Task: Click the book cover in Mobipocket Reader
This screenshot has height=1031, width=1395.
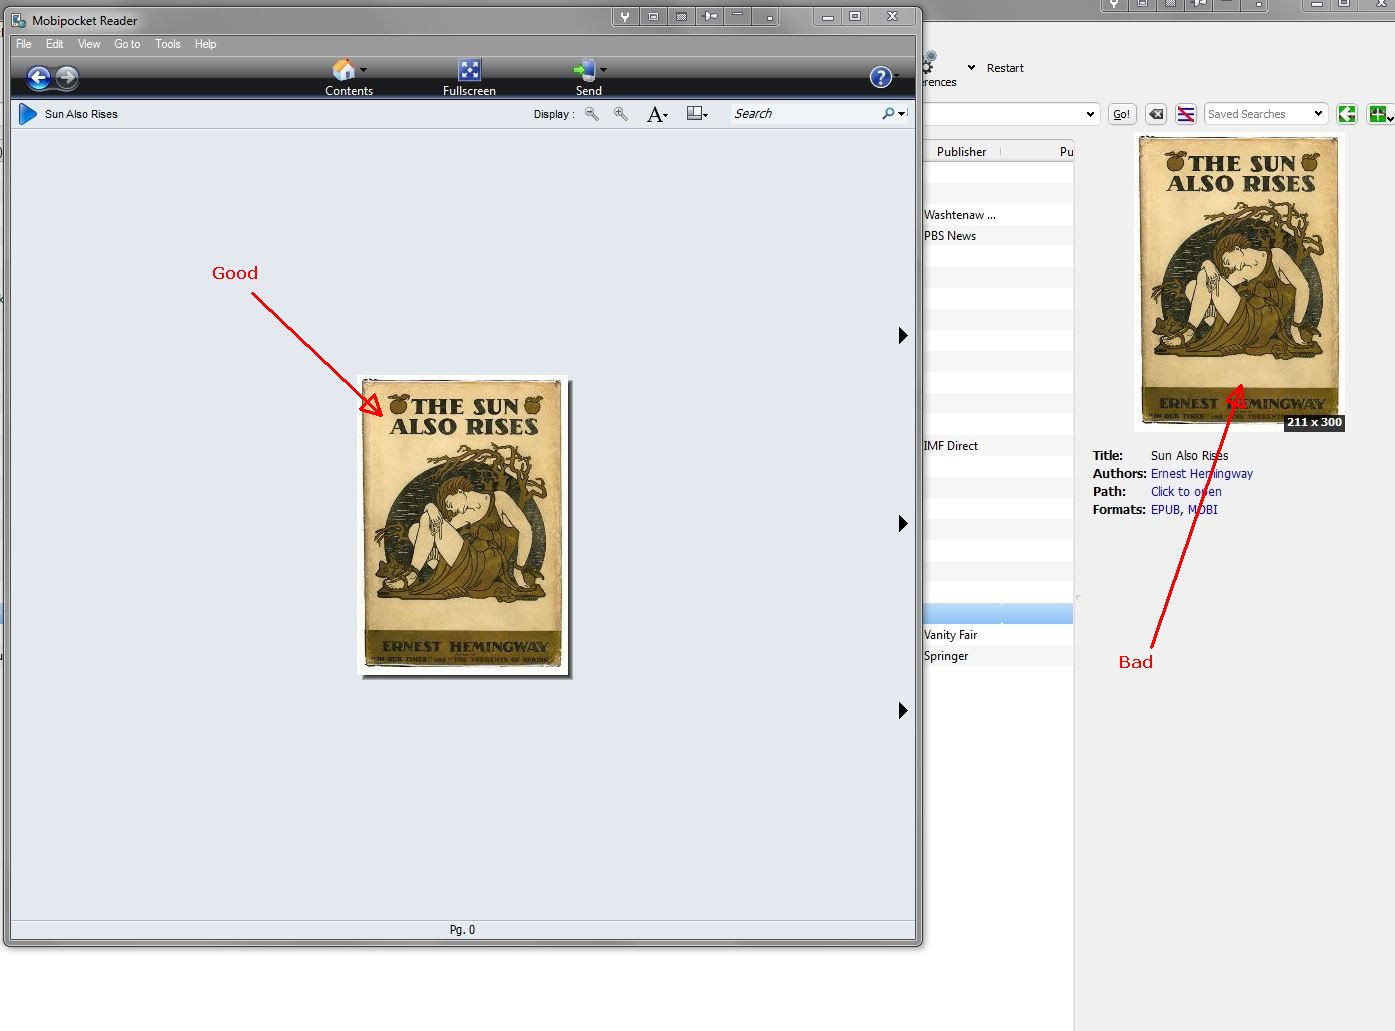Action: (x=464, y=525)
